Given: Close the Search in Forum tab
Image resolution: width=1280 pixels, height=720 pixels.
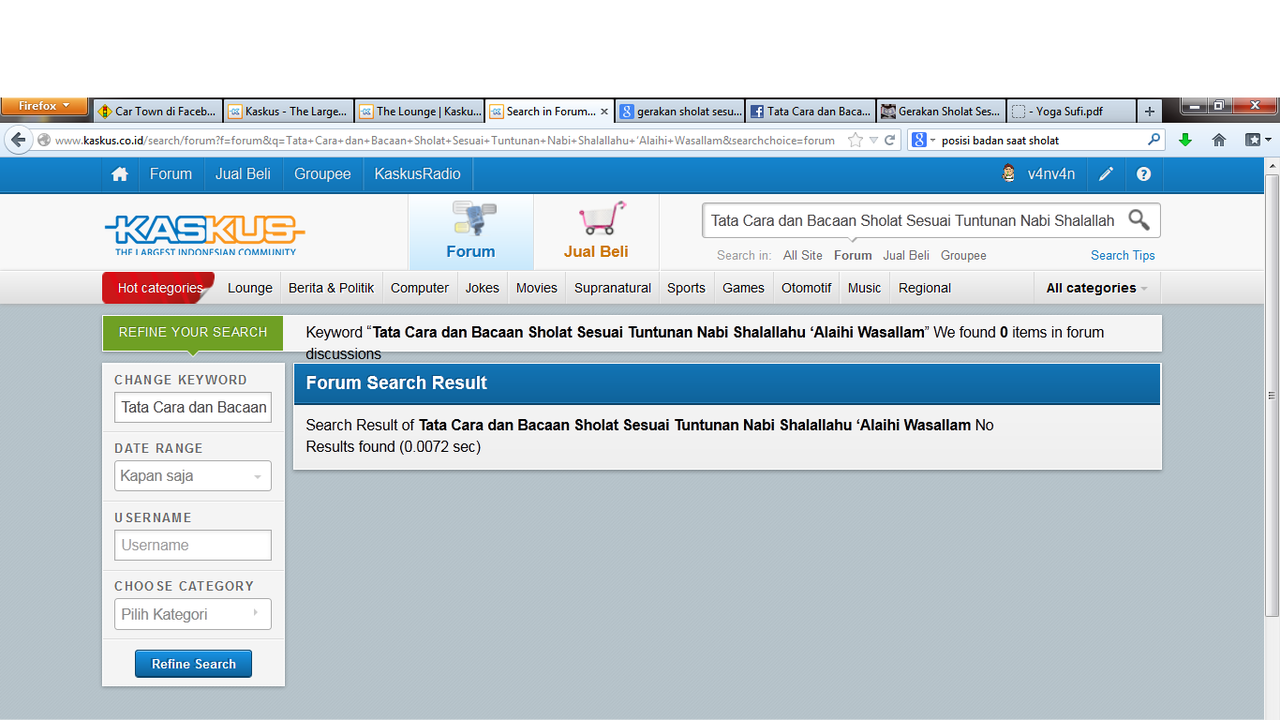Looking at the screenshot, I should 604,111.
